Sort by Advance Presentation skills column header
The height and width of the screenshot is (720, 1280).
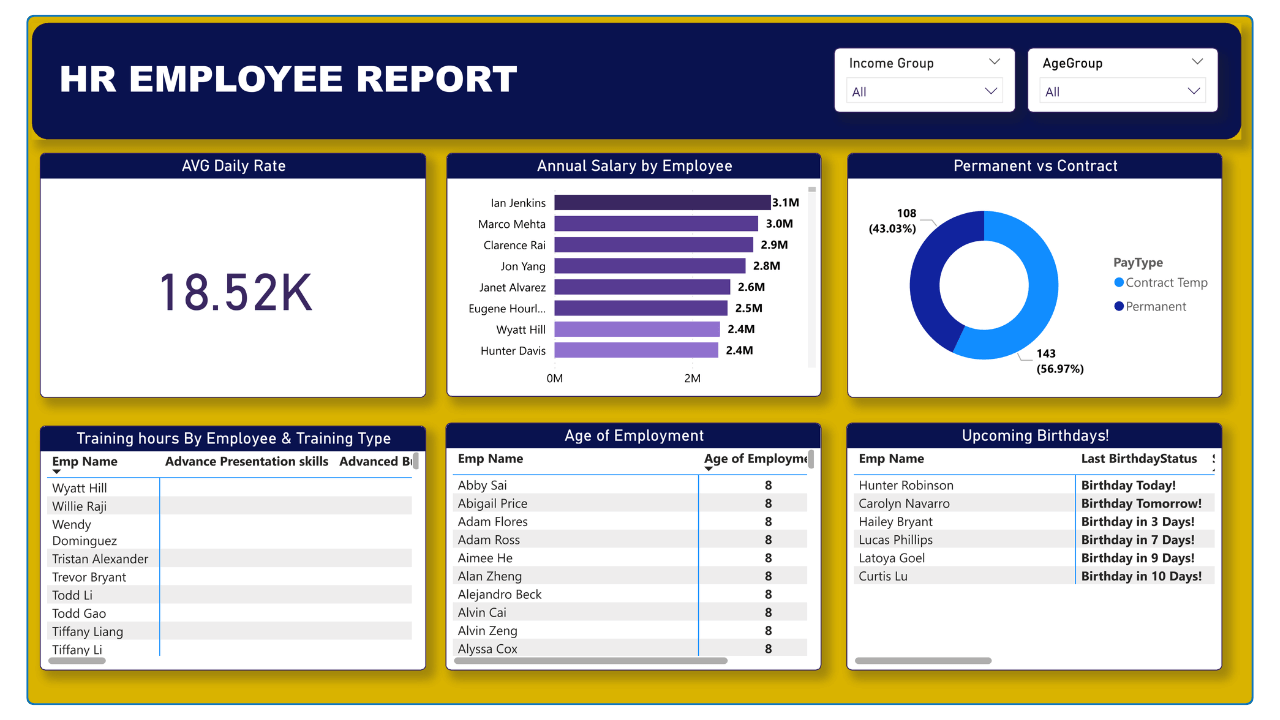246,462
